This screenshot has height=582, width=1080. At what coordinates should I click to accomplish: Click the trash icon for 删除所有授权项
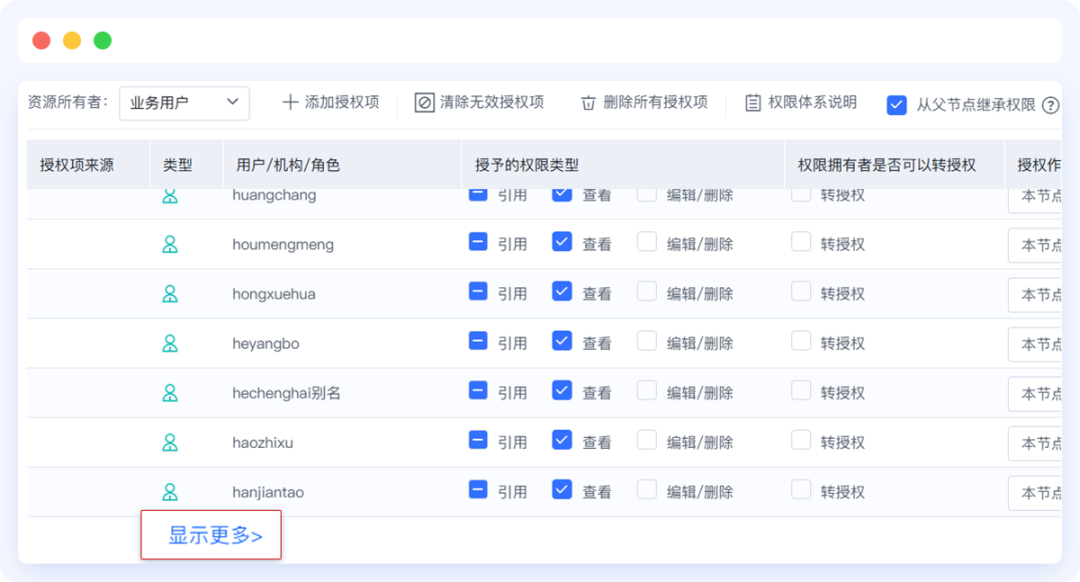click(x=588, y=103)
